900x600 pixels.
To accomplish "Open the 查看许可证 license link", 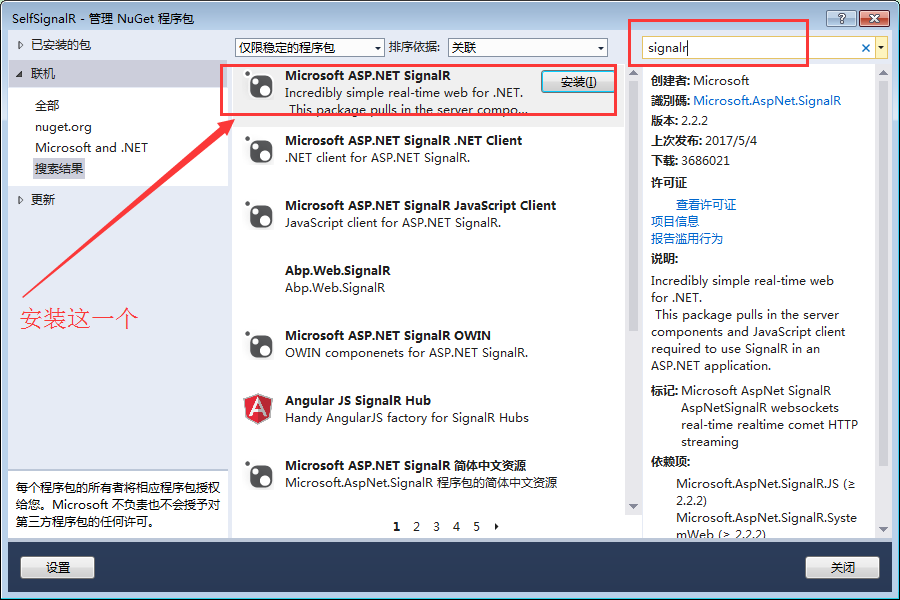I will point(705,205).
